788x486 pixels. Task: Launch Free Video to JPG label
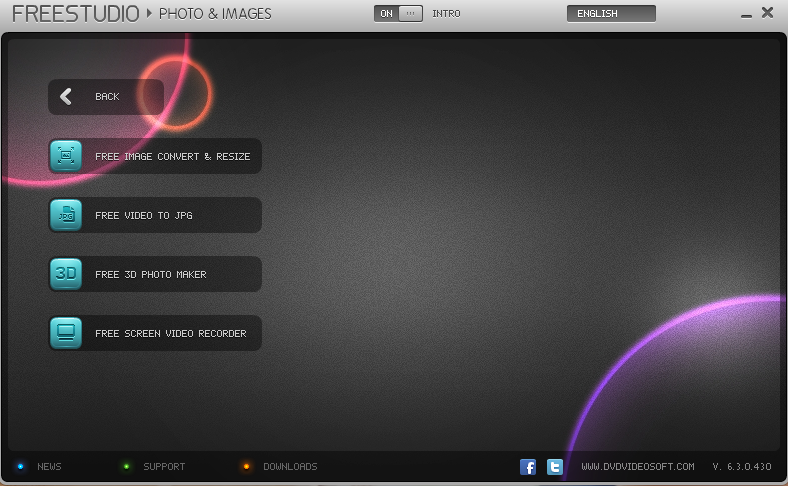pos(144,216)
